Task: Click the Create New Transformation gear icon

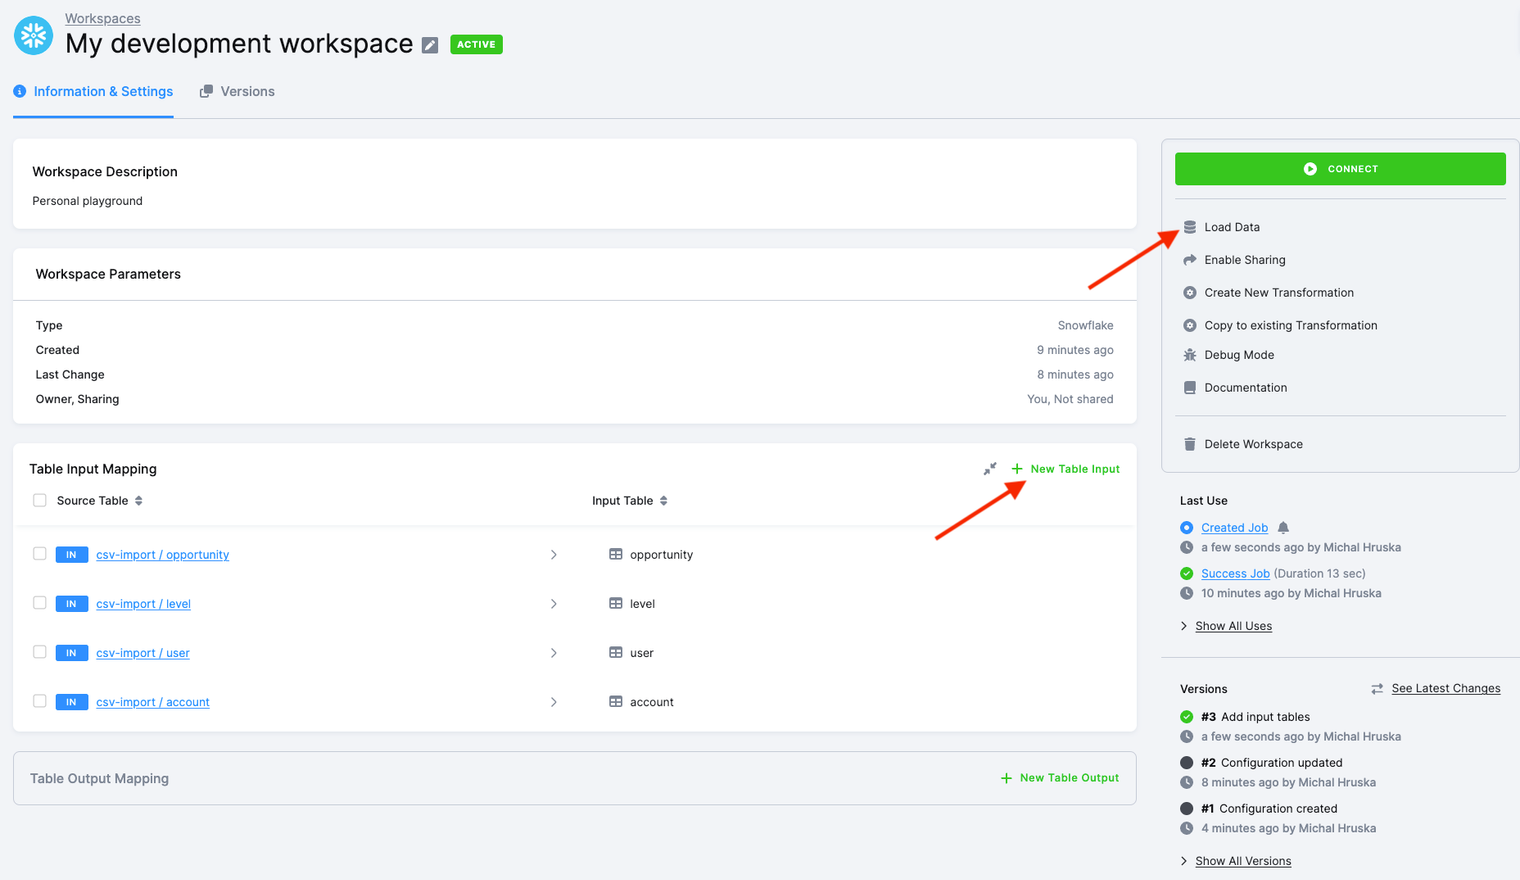Action: 1190,293
